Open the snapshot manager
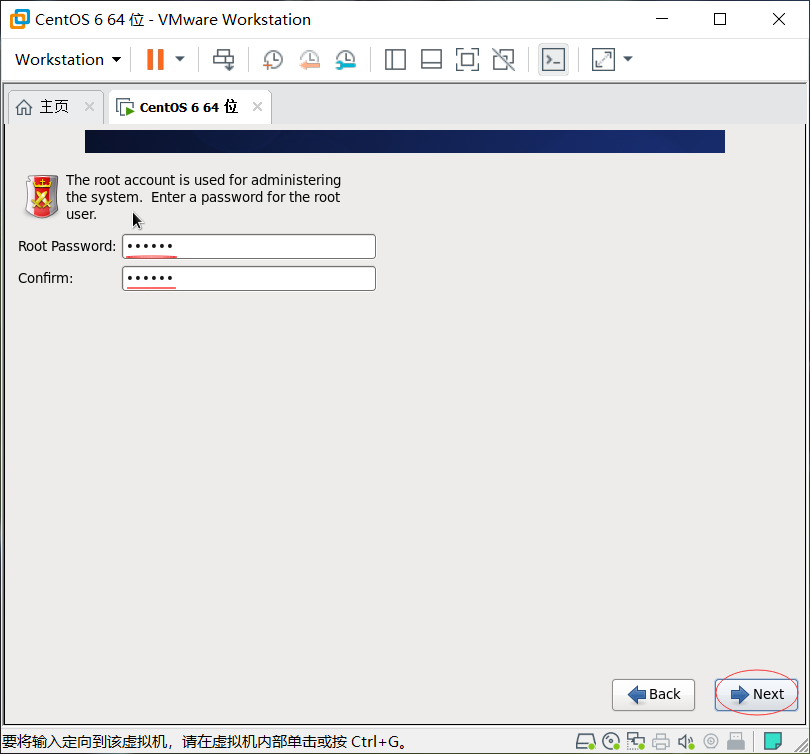The image size is (810, 754). 345,59
